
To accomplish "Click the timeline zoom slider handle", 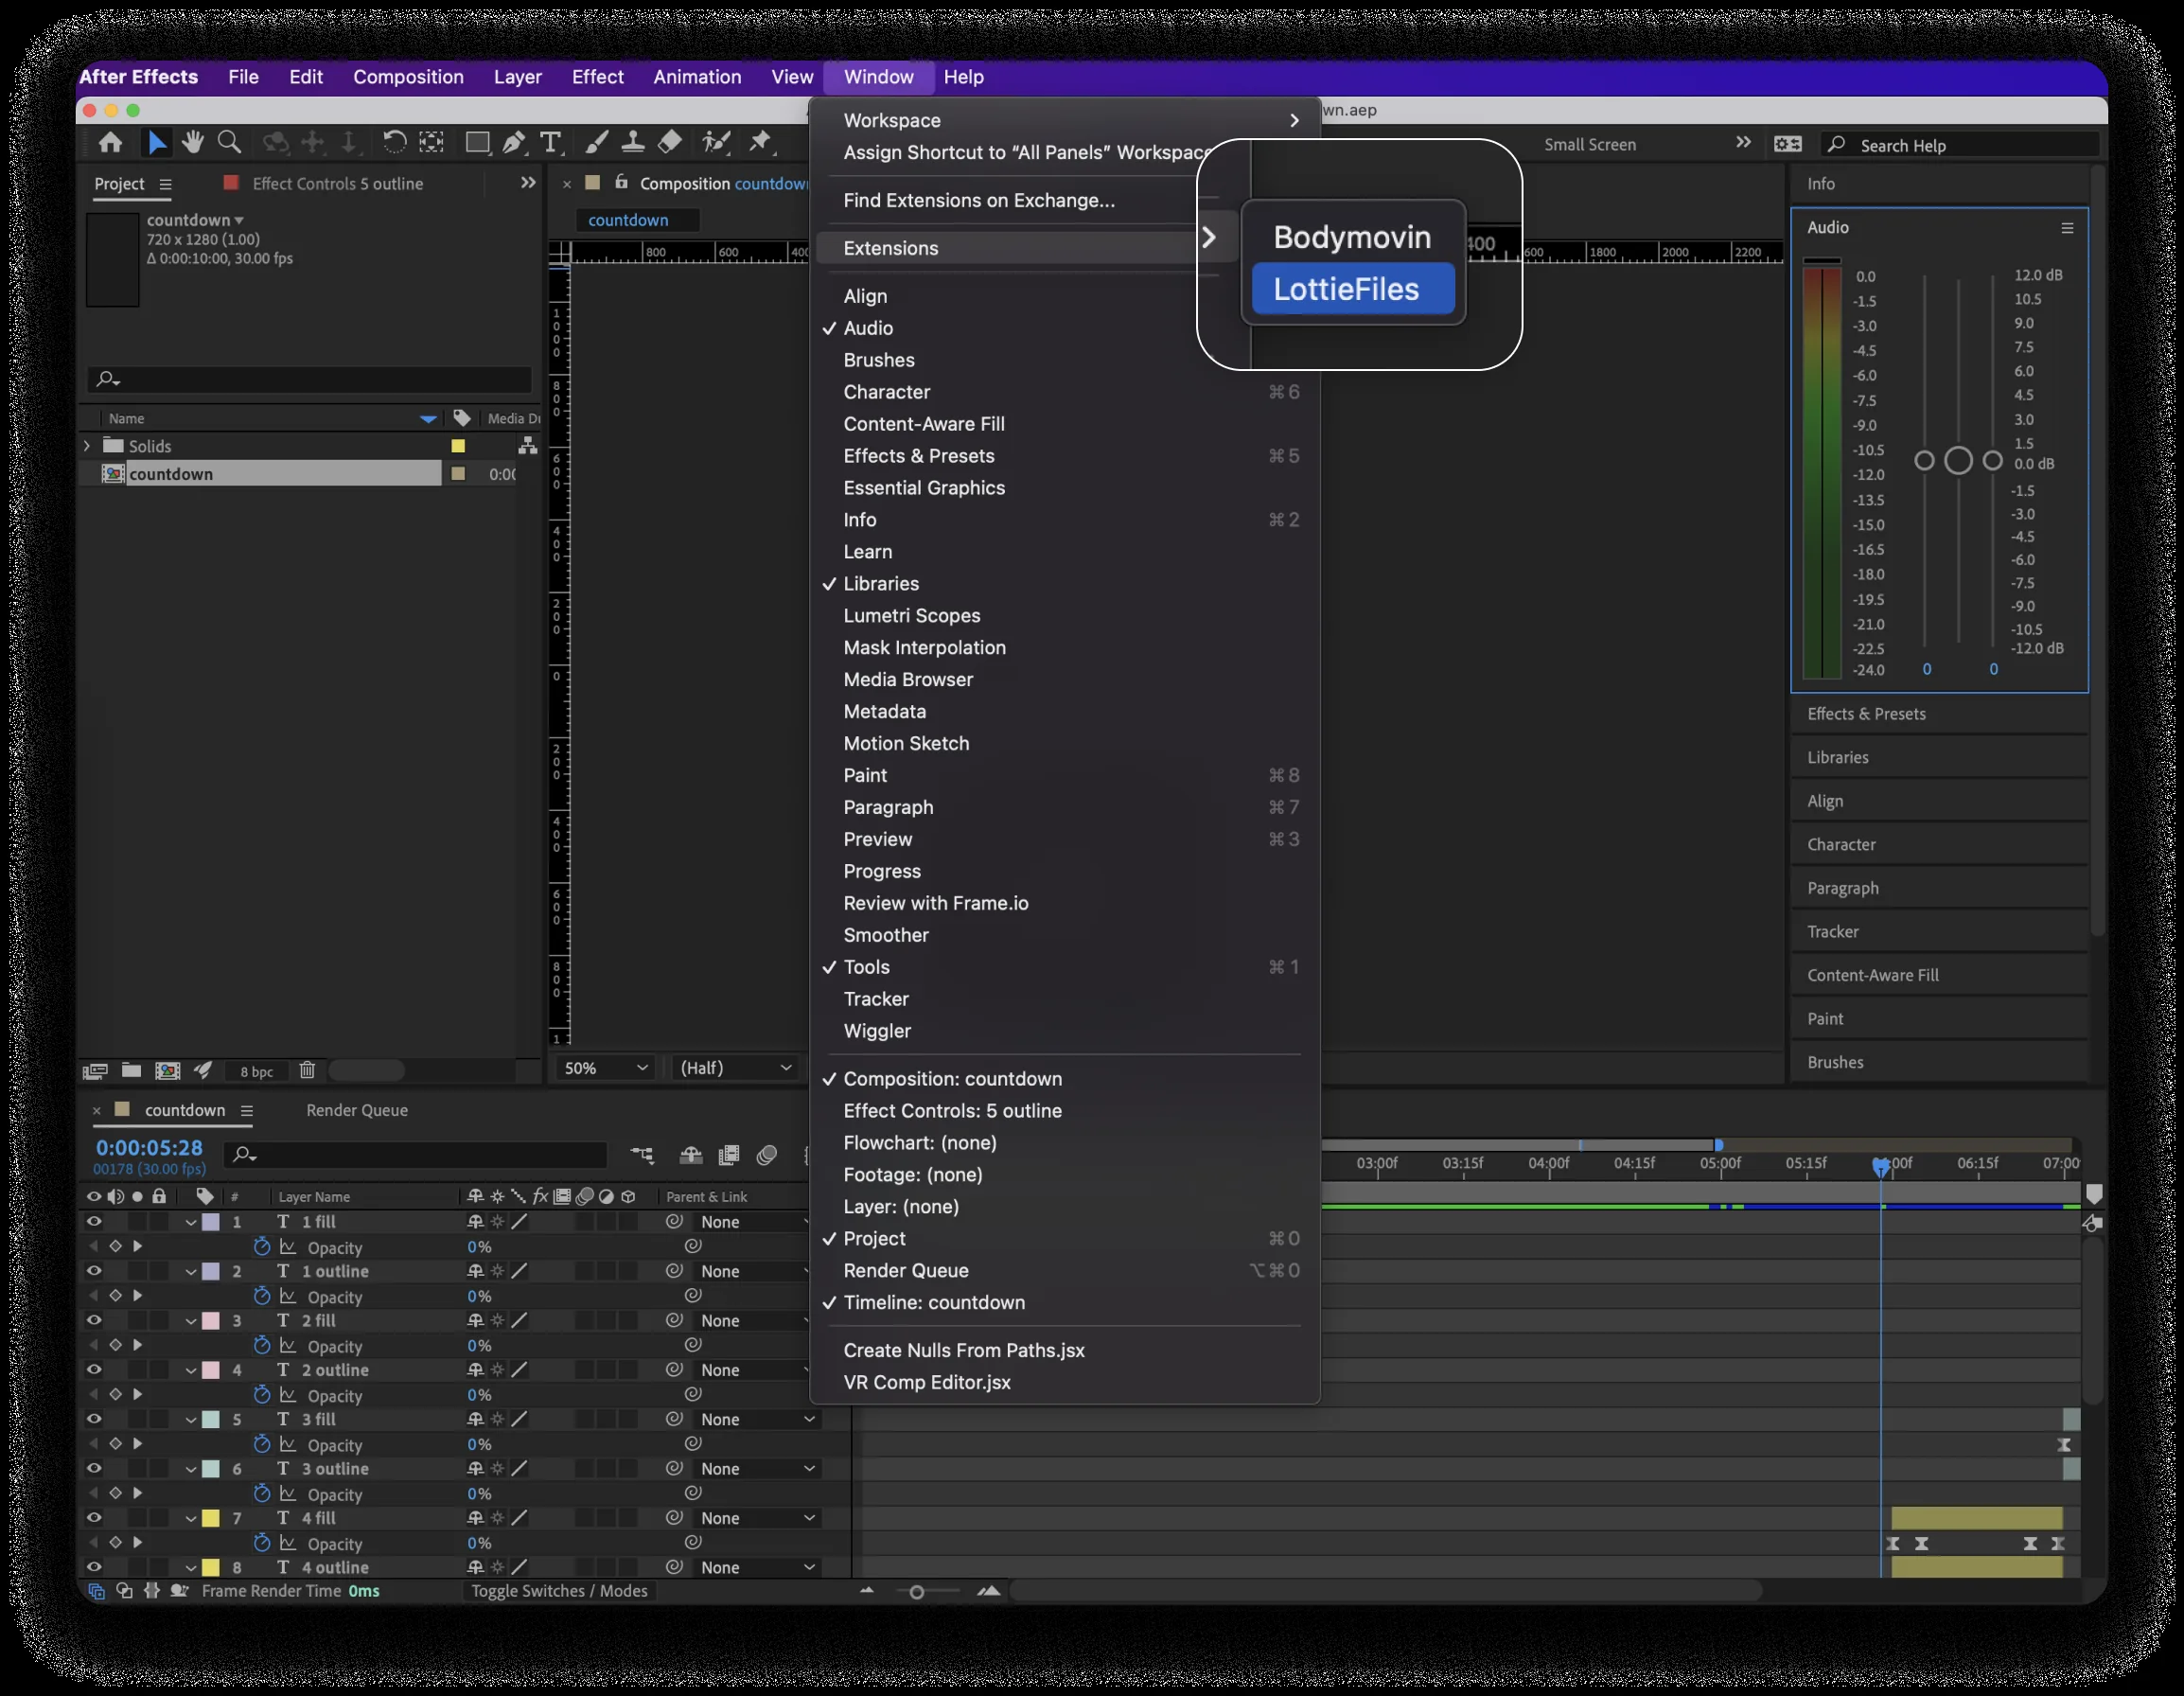I will click(917, 1592).
